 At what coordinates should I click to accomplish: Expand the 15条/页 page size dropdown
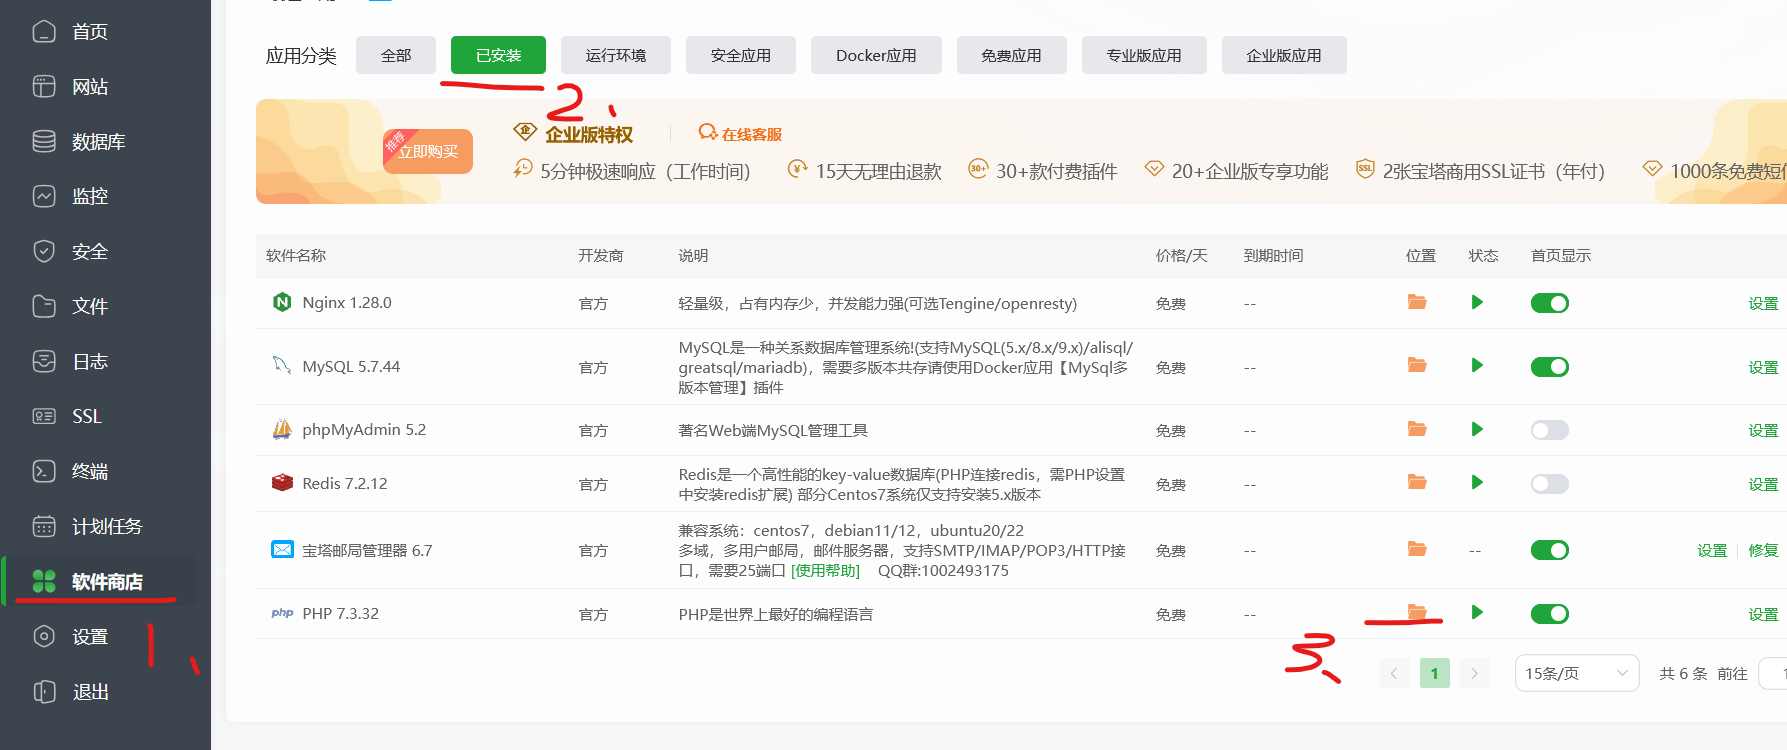point(1576,673)
